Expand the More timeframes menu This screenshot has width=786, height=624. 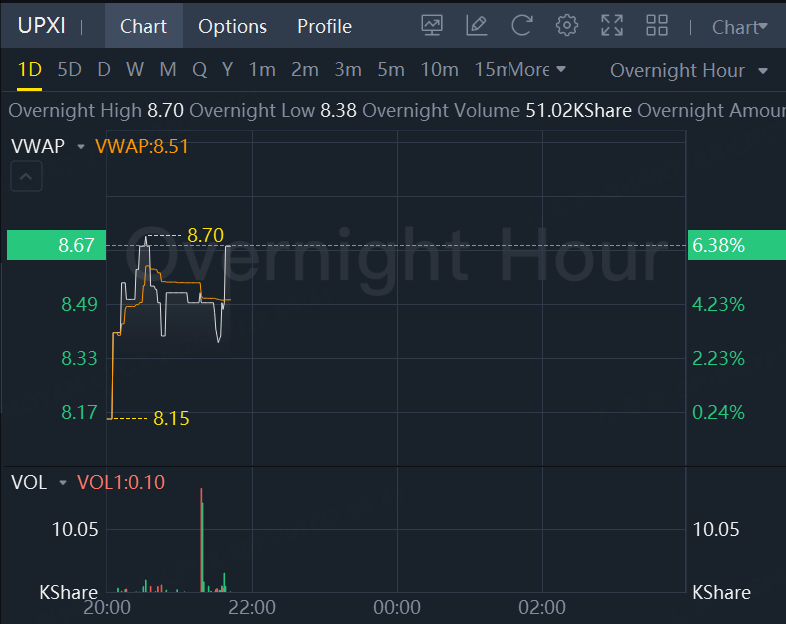pos(537,70)
